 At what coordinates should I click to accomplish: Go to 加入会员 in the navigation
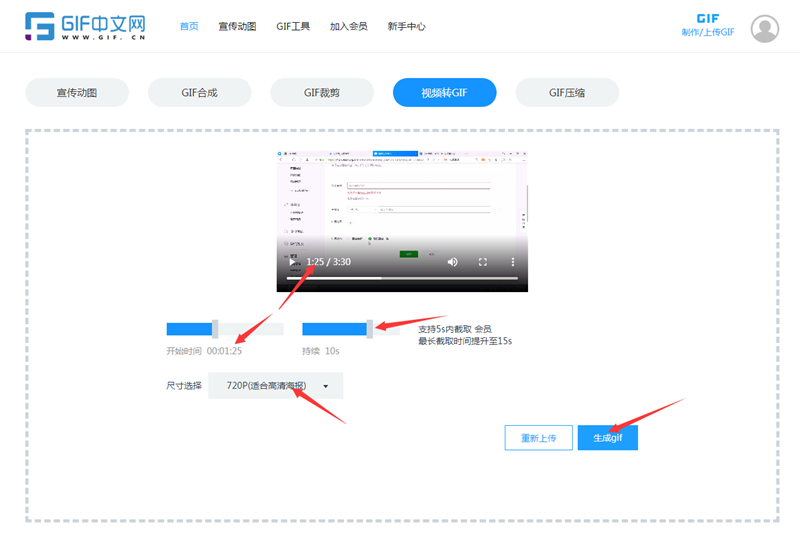[348, 26]
